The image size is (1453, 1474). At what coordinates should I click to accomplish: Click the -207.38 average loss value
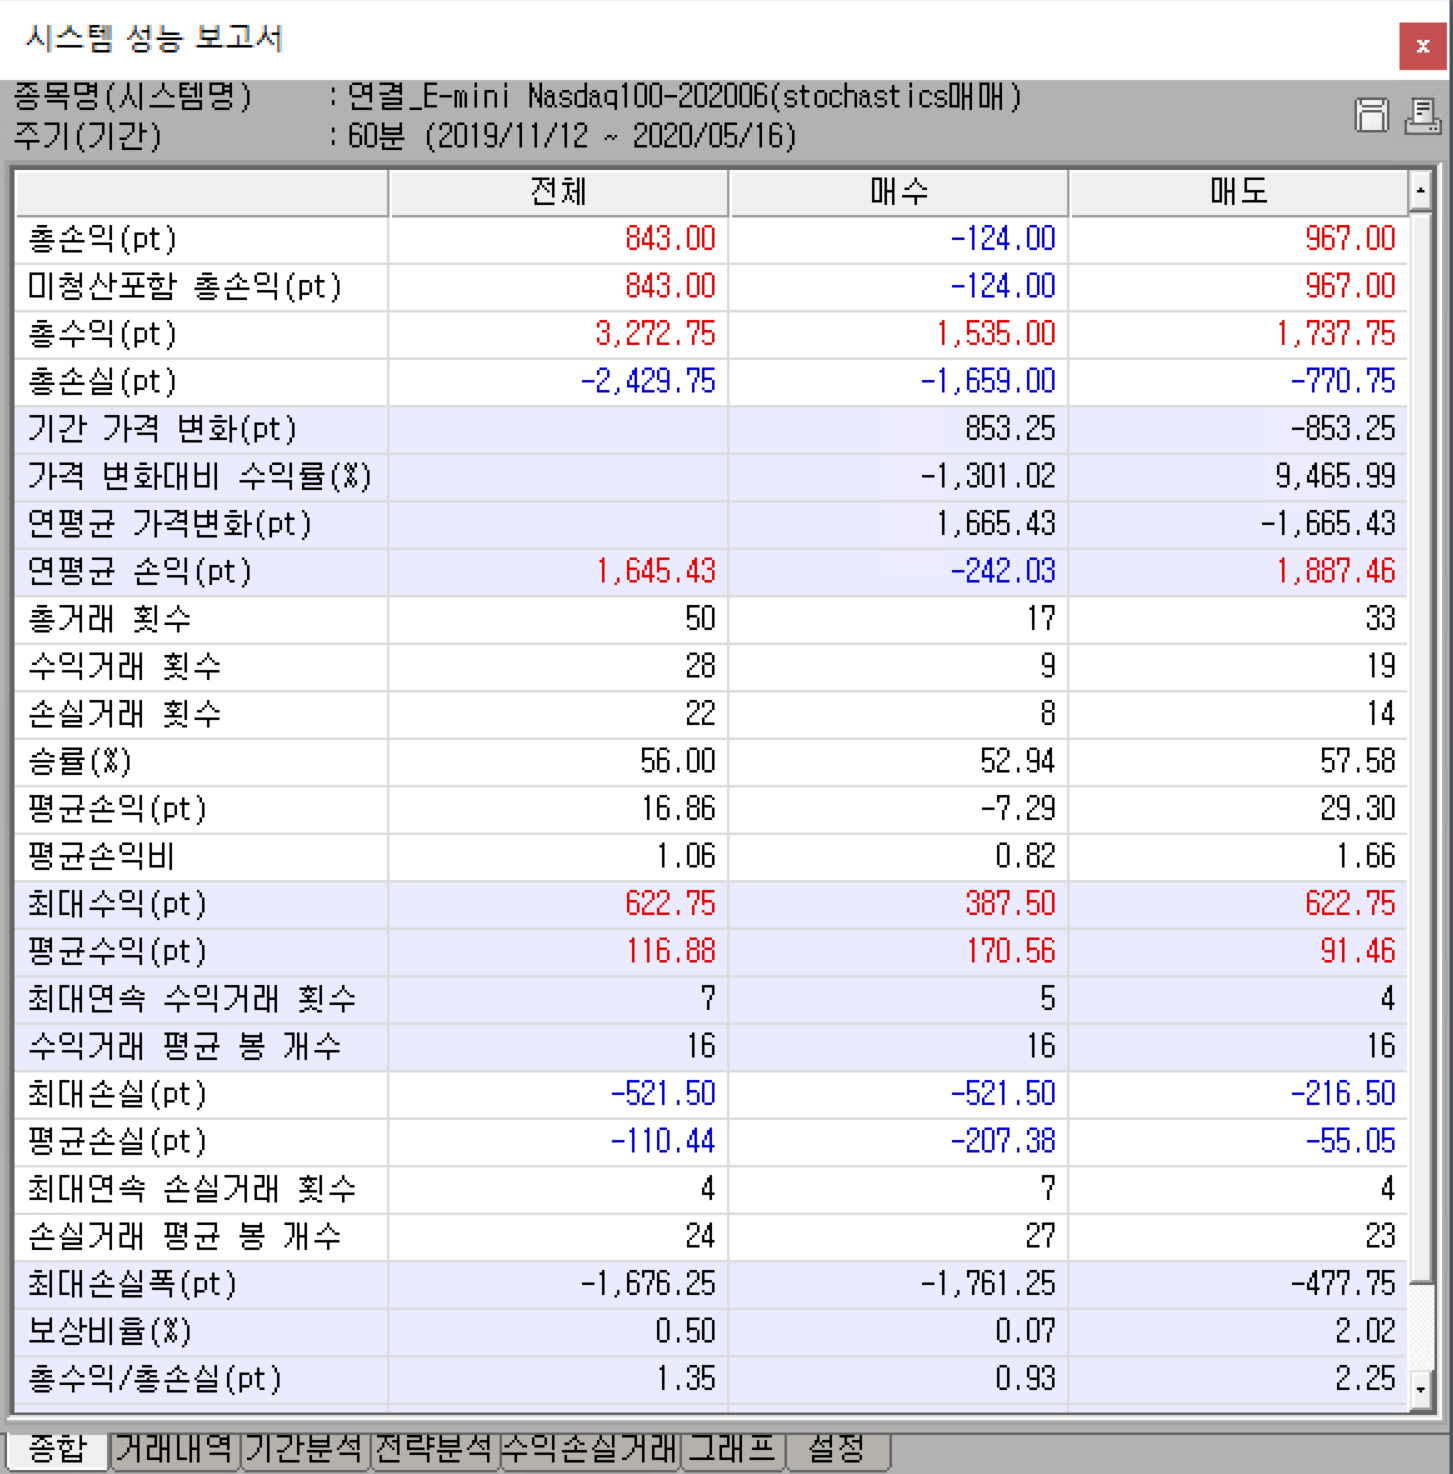click(x=1003, y=1142)
